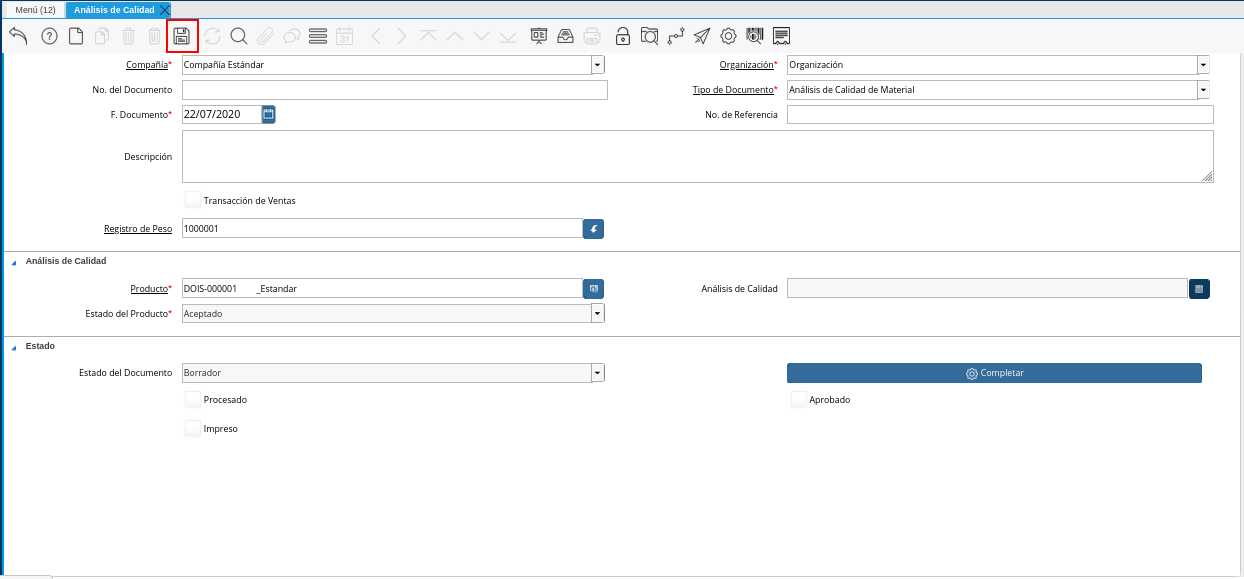The width and height of the screenshot is (1244, 579).
Task: Check the Procesado checkbox
Action: [x=193, y=399]
